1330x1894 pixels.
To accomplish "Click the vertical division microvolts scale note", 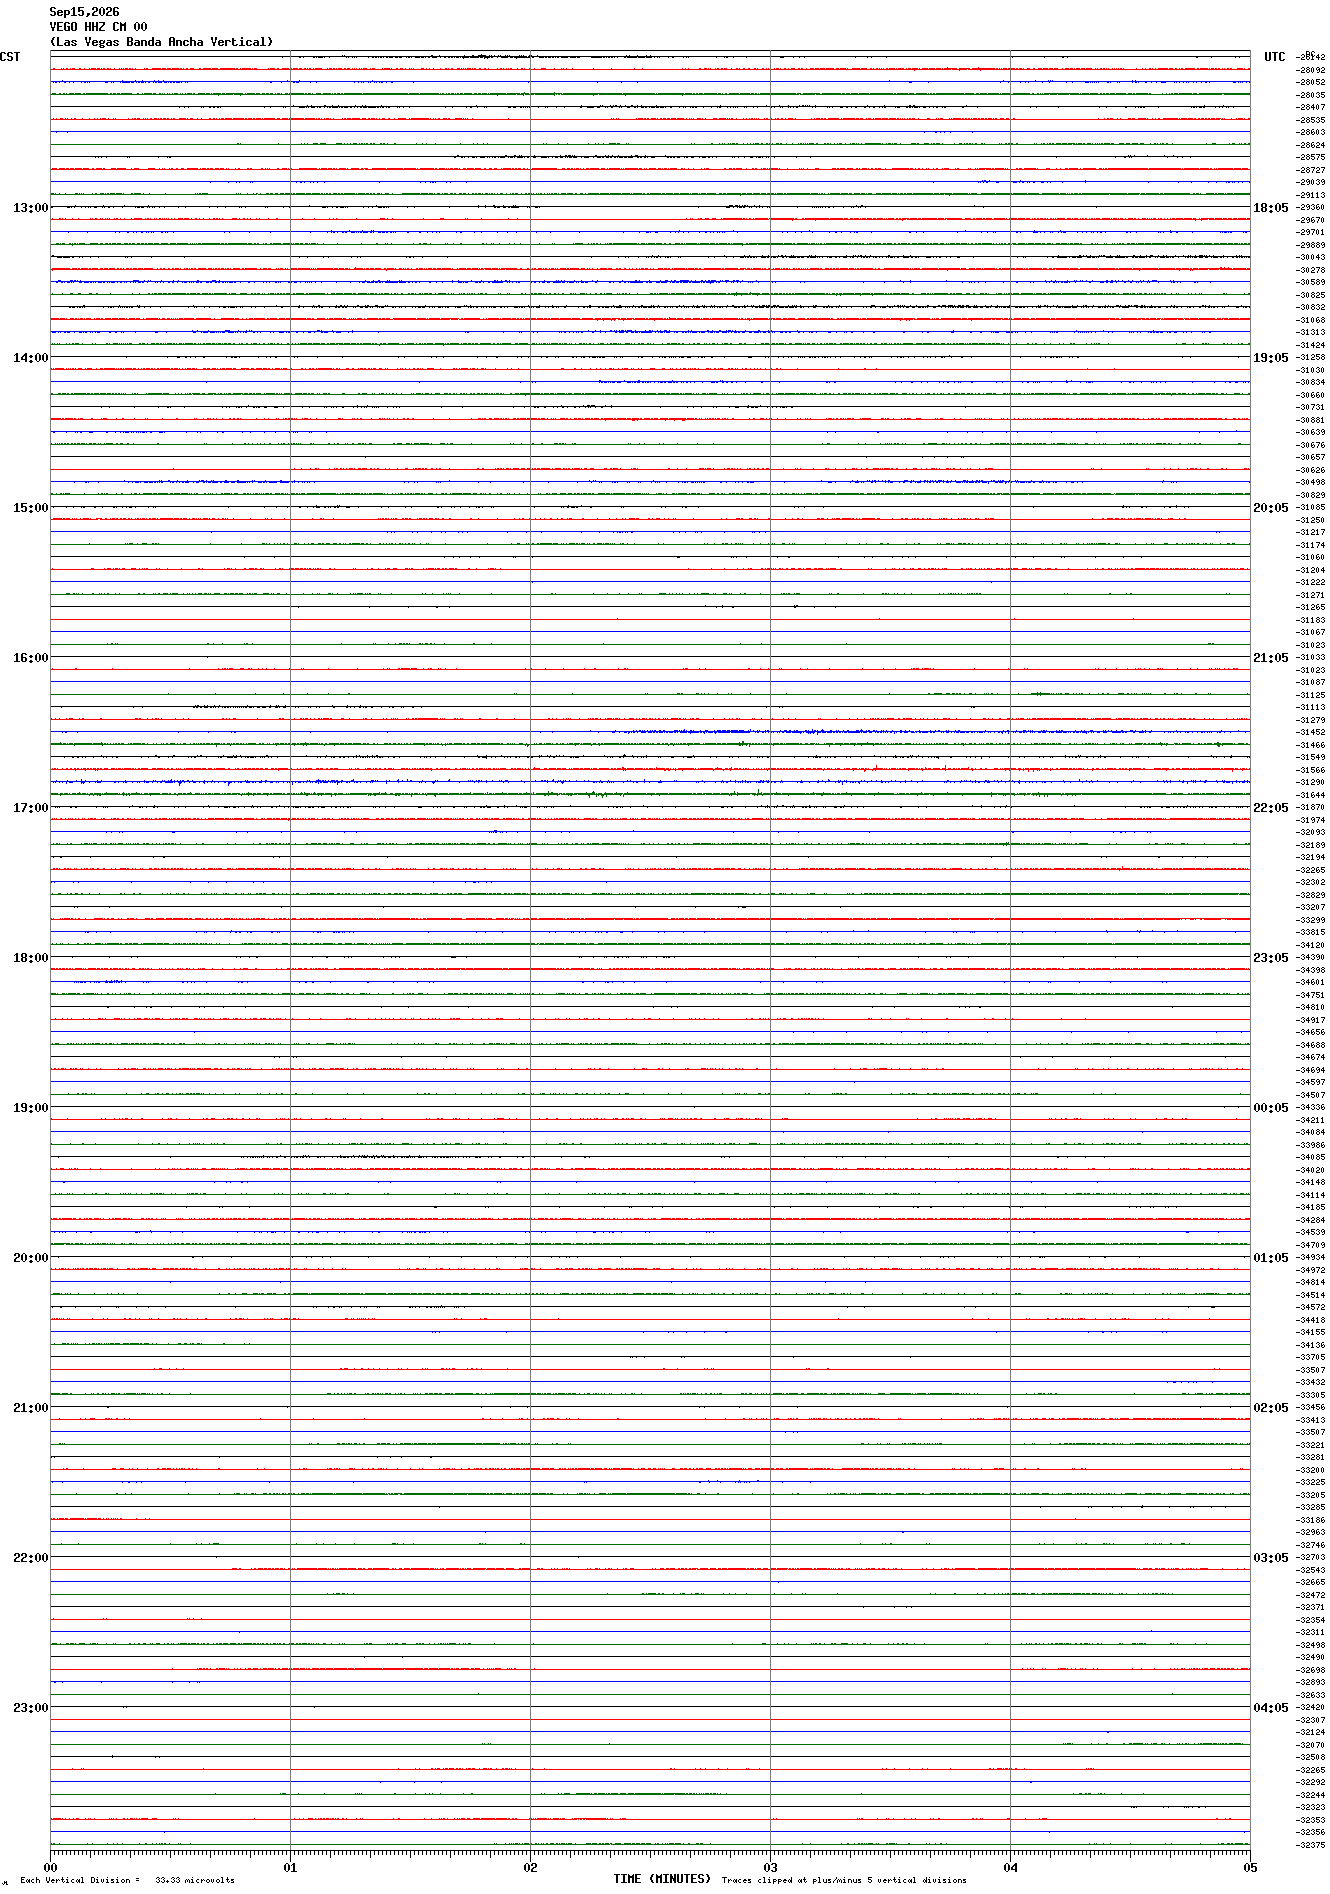I will (x=127, y=1880).
